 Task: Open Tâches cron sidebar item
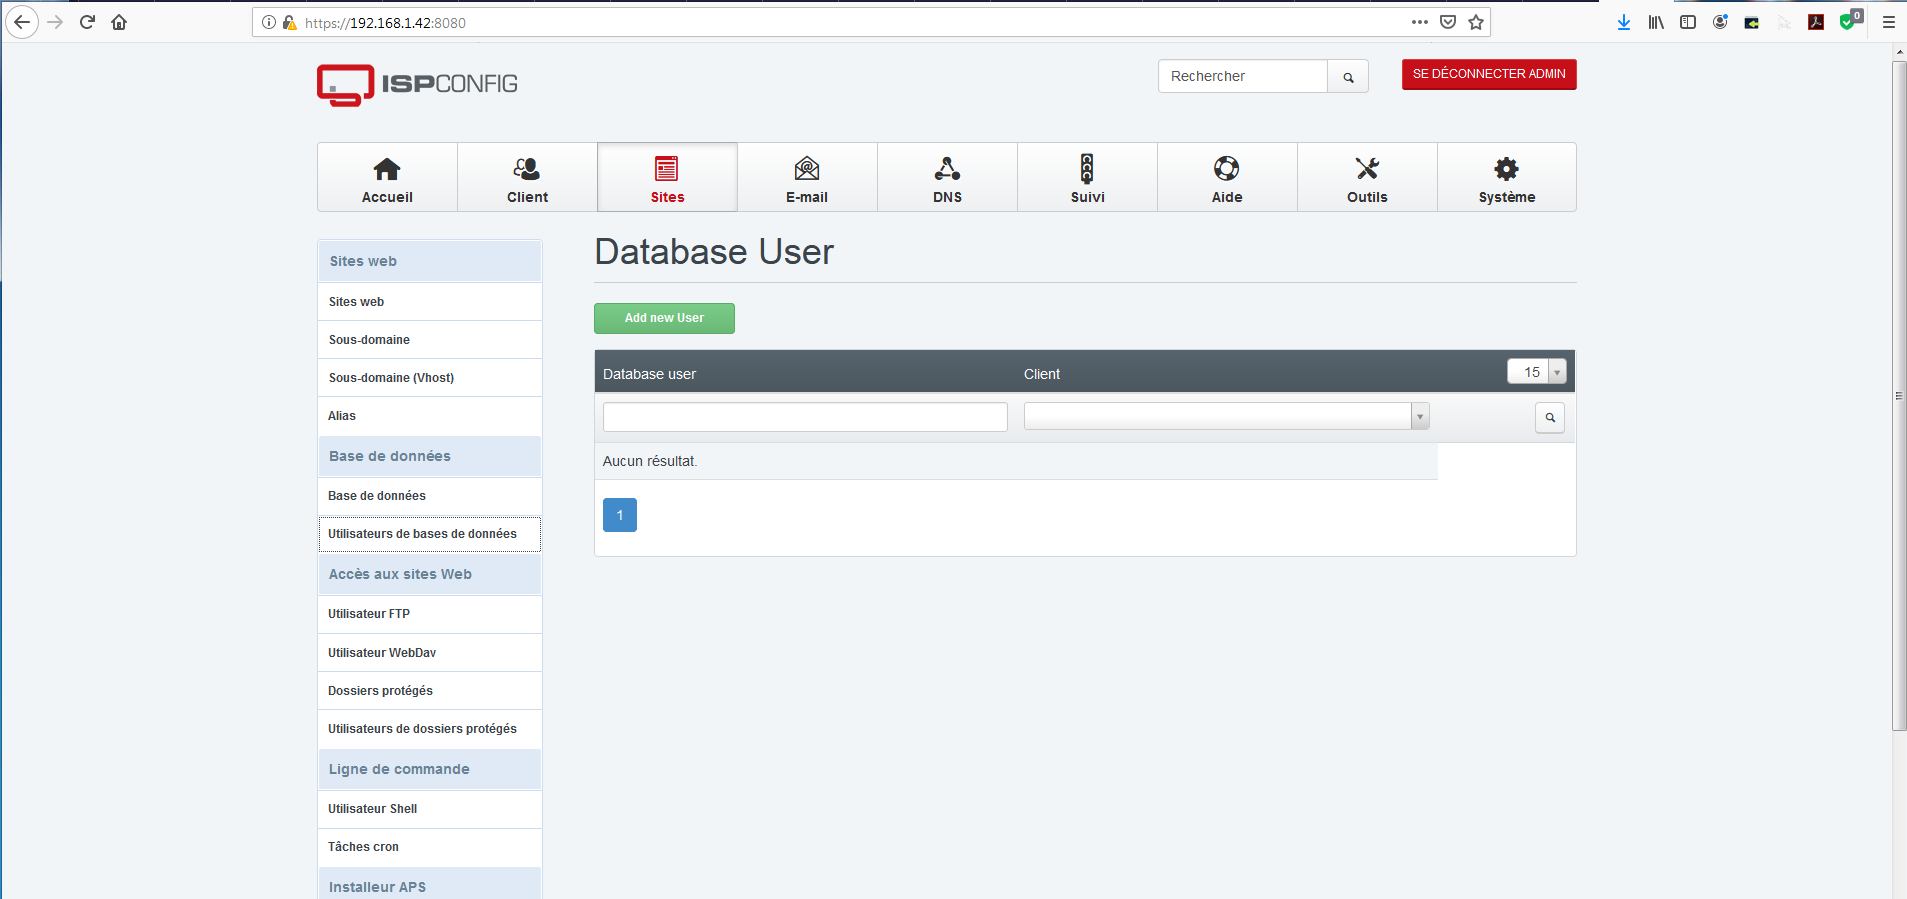(430, 847)
